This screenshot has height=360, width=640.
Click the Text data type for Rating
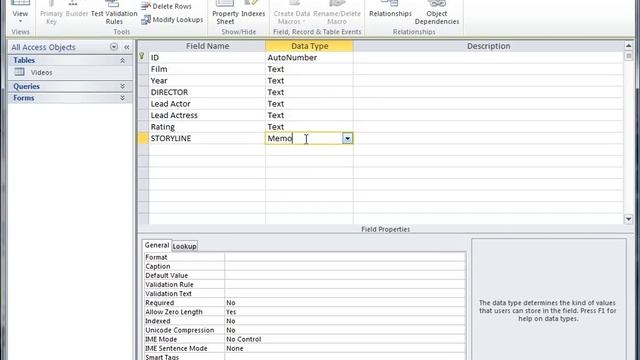click(309, 127)
